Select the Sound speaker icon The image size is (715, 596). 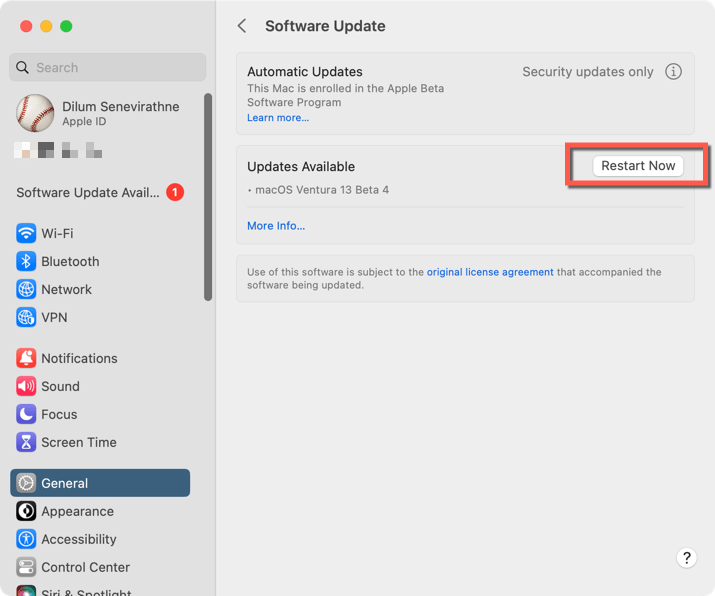26,386
